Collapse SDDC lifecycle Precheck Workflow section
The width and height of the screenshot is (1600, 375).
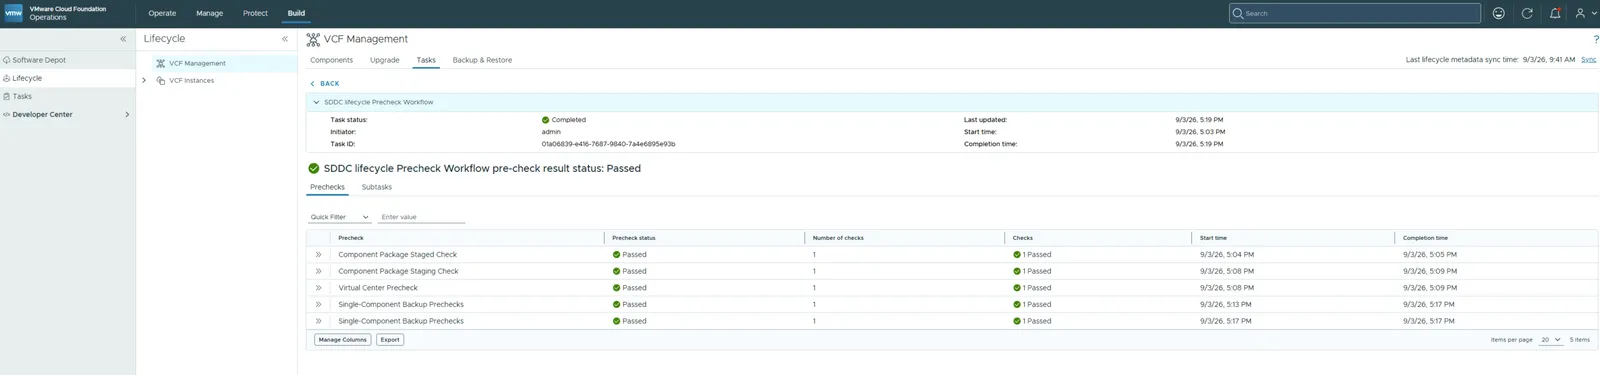point(316,102)
